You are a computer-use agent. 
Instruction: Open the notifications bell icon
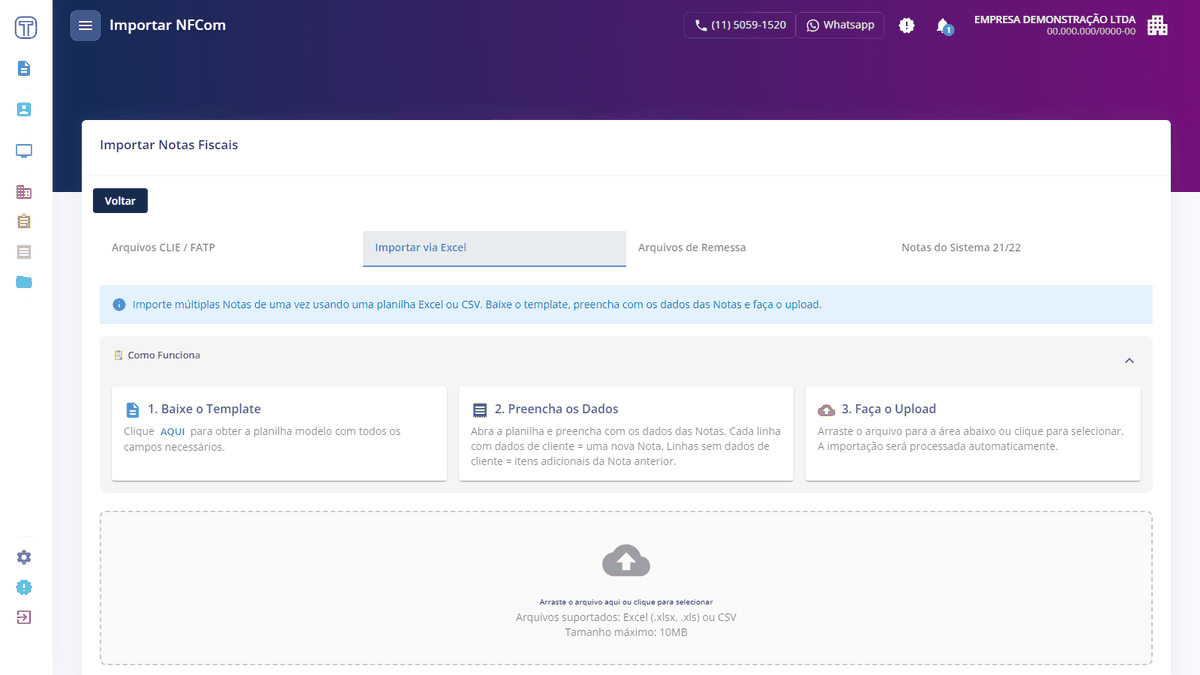(x=943, y=26)
